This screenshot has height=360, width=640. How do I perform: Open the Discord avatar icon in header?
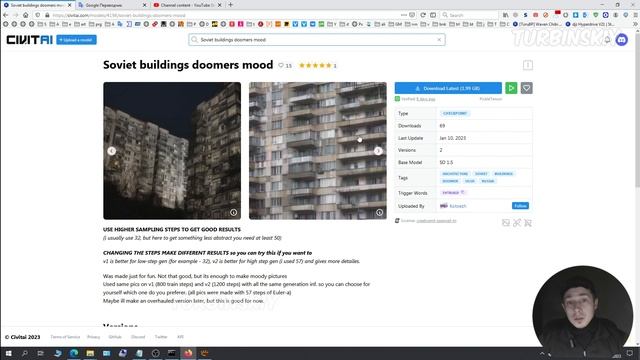(622, 40)
